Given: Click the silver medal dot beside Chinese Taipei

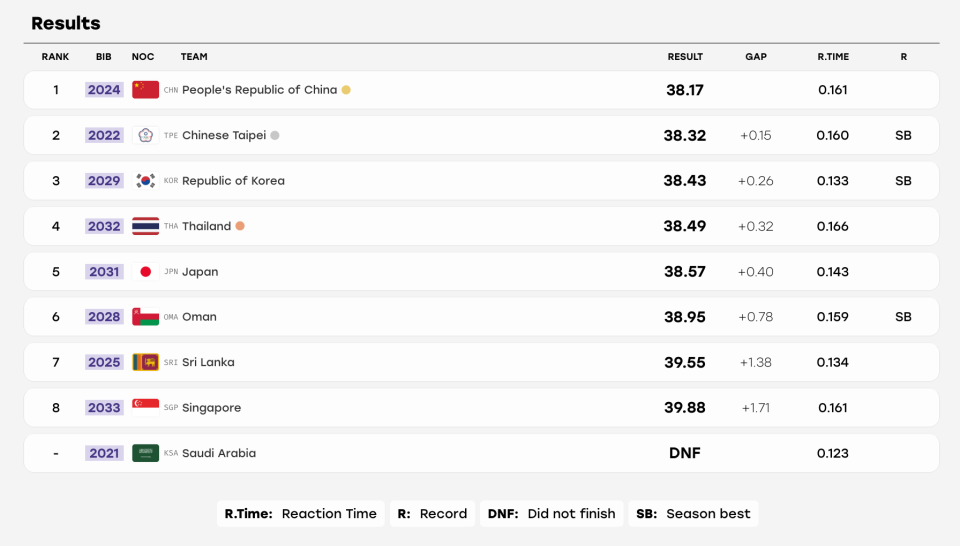Looking at the screenshot, I should (275, 135).
